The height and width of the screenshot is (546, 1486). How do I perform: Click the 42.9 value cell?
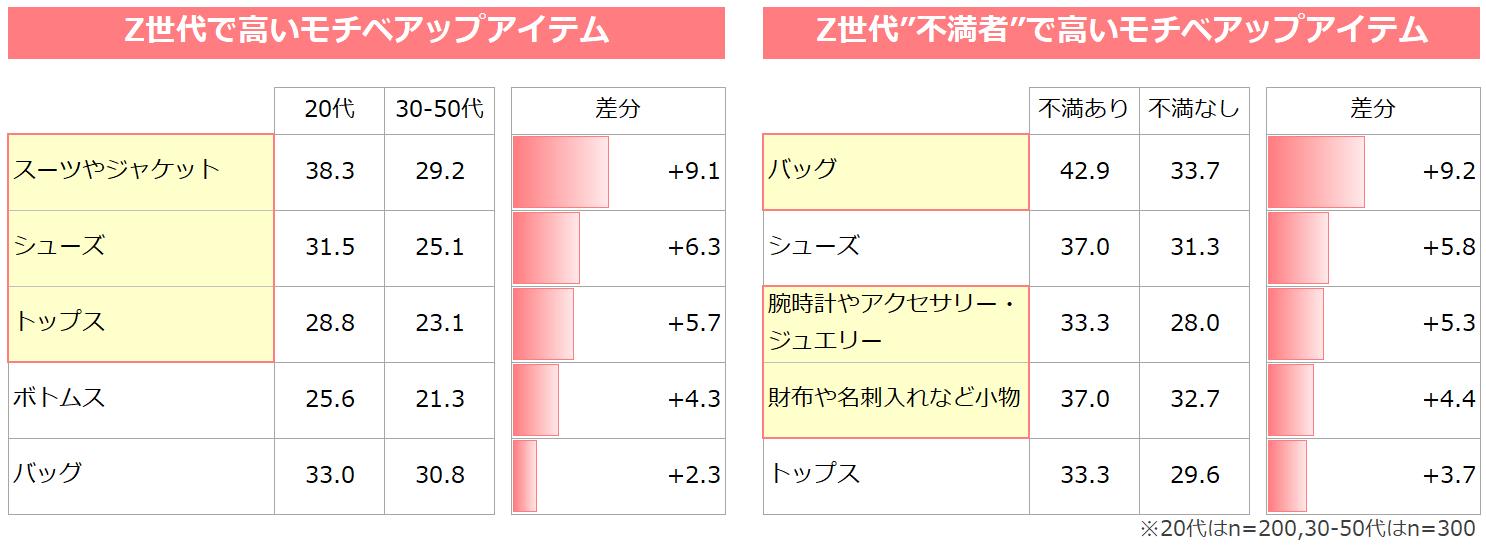[x=1084, y=172]
